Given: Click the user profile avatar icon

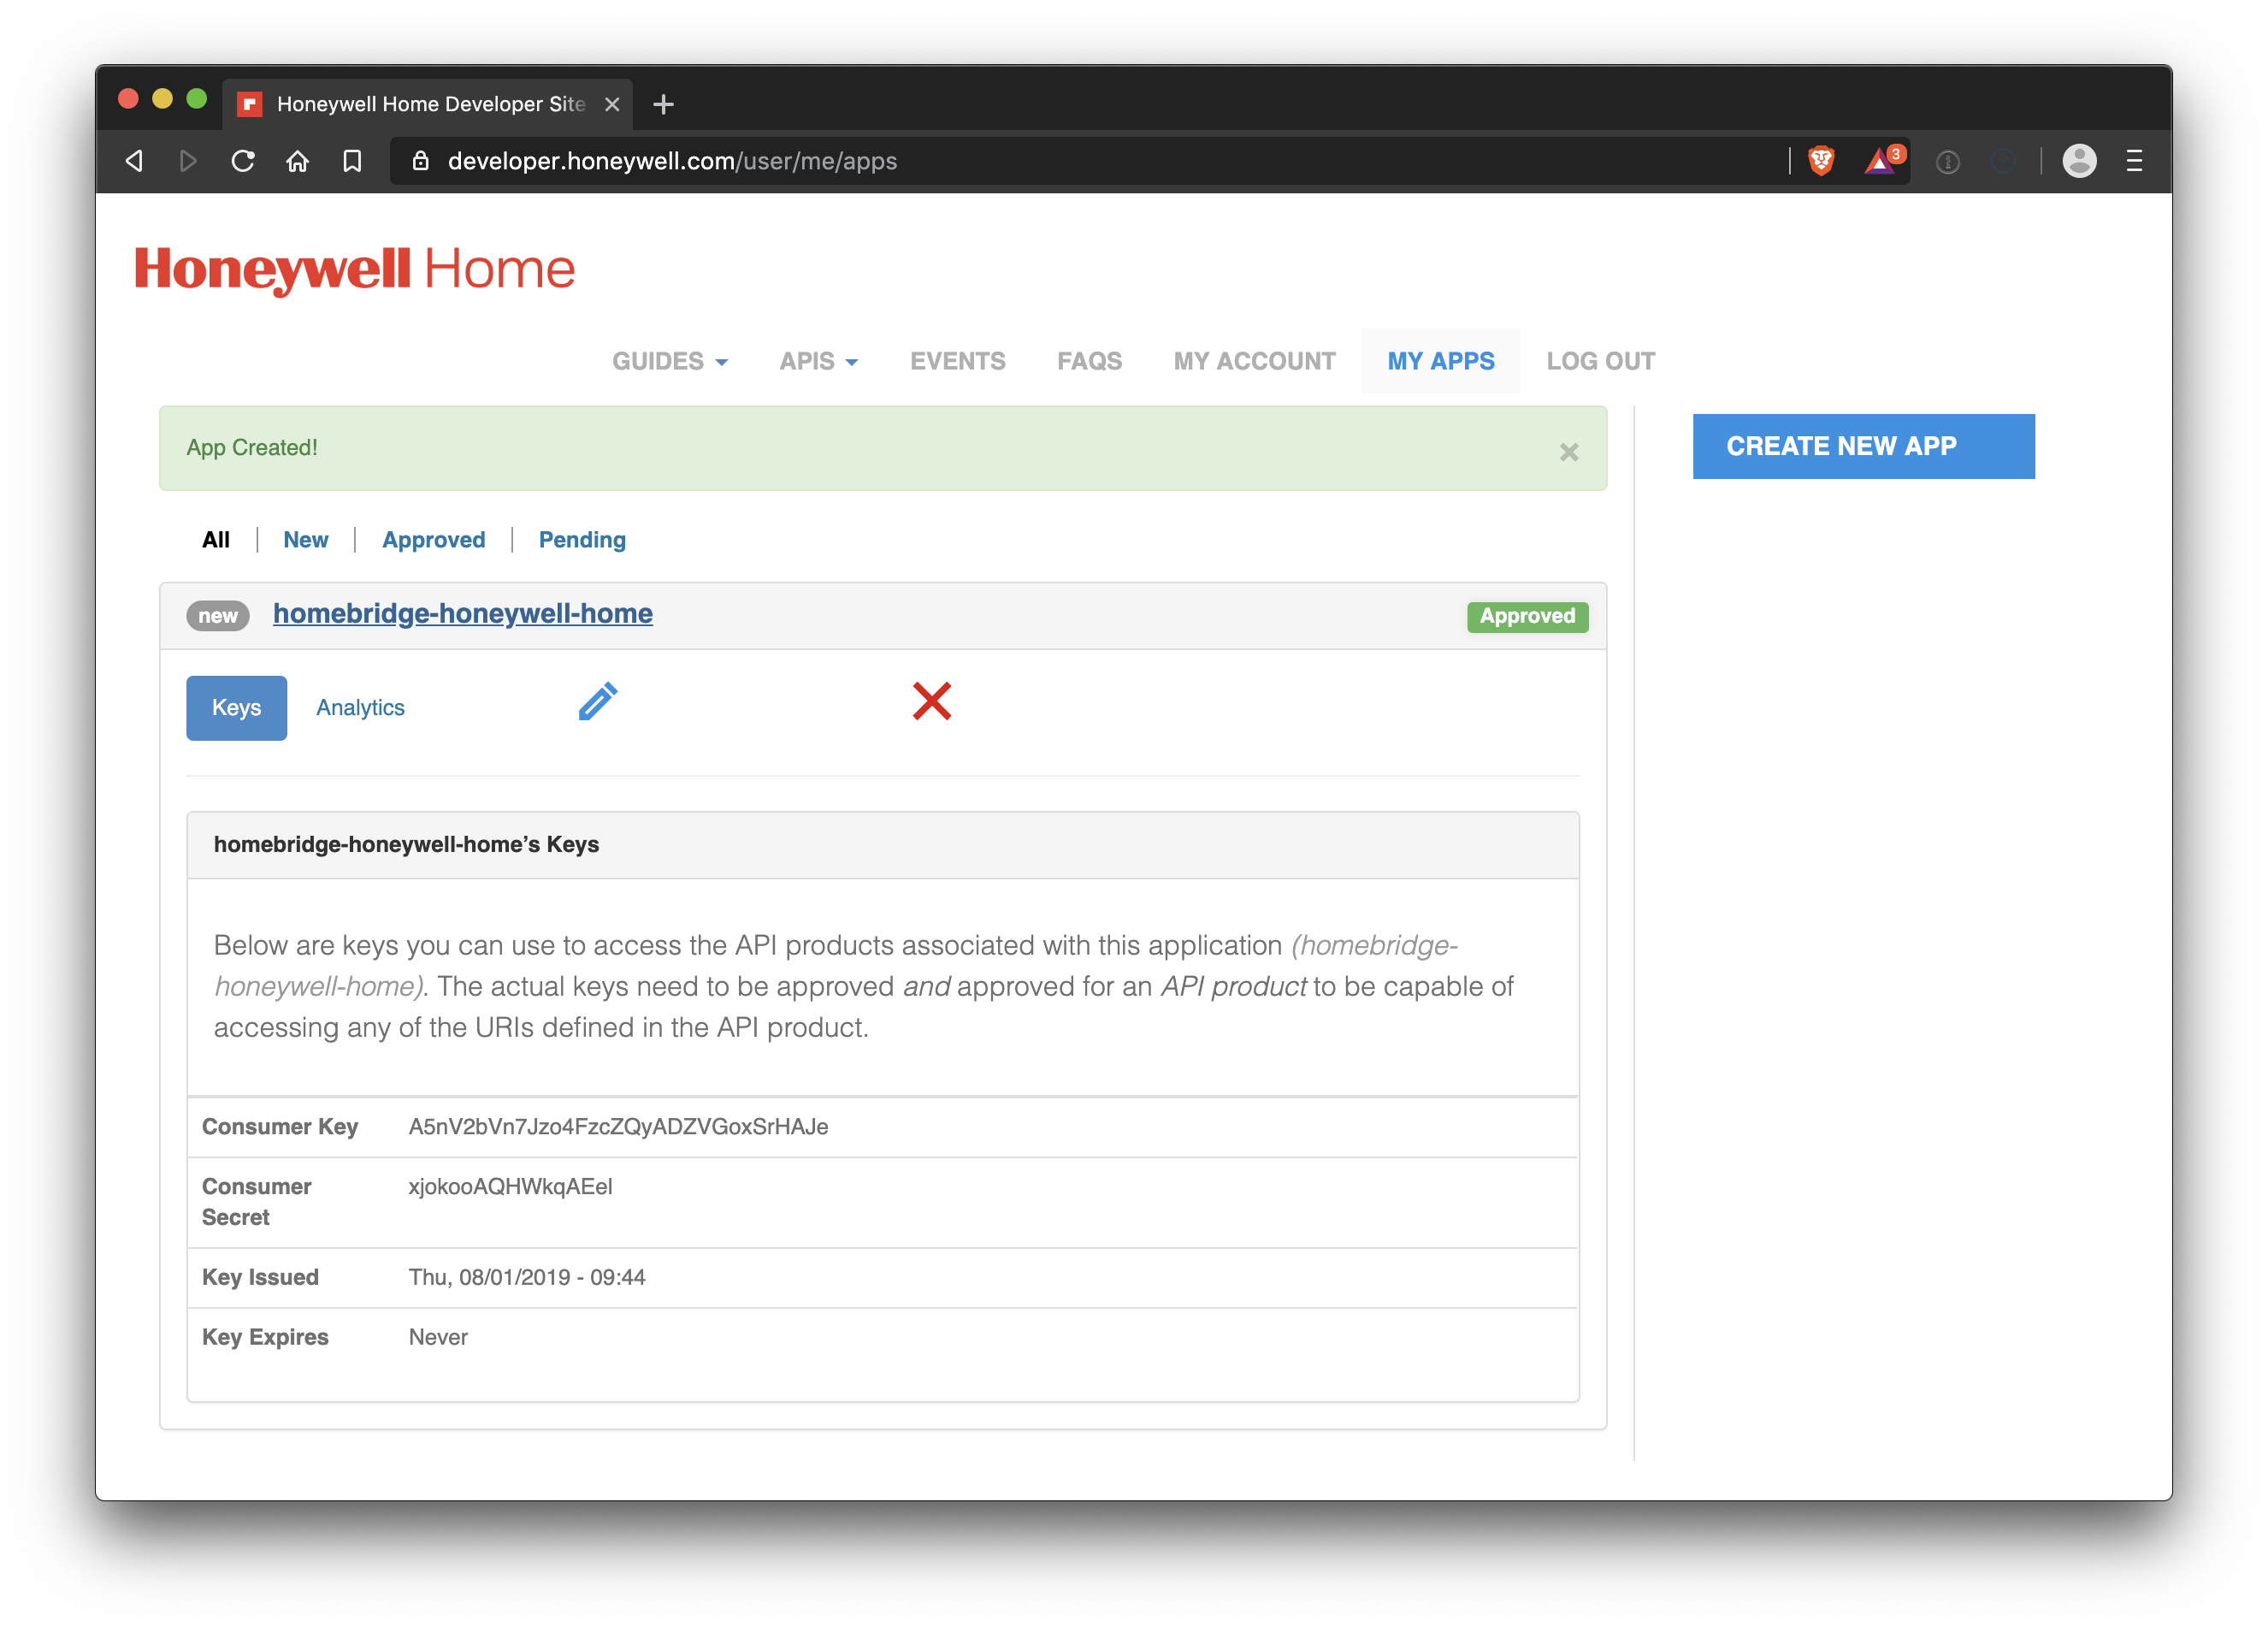Looking at the screenshot, I should pyautogui.click(x=2079, y=161).
